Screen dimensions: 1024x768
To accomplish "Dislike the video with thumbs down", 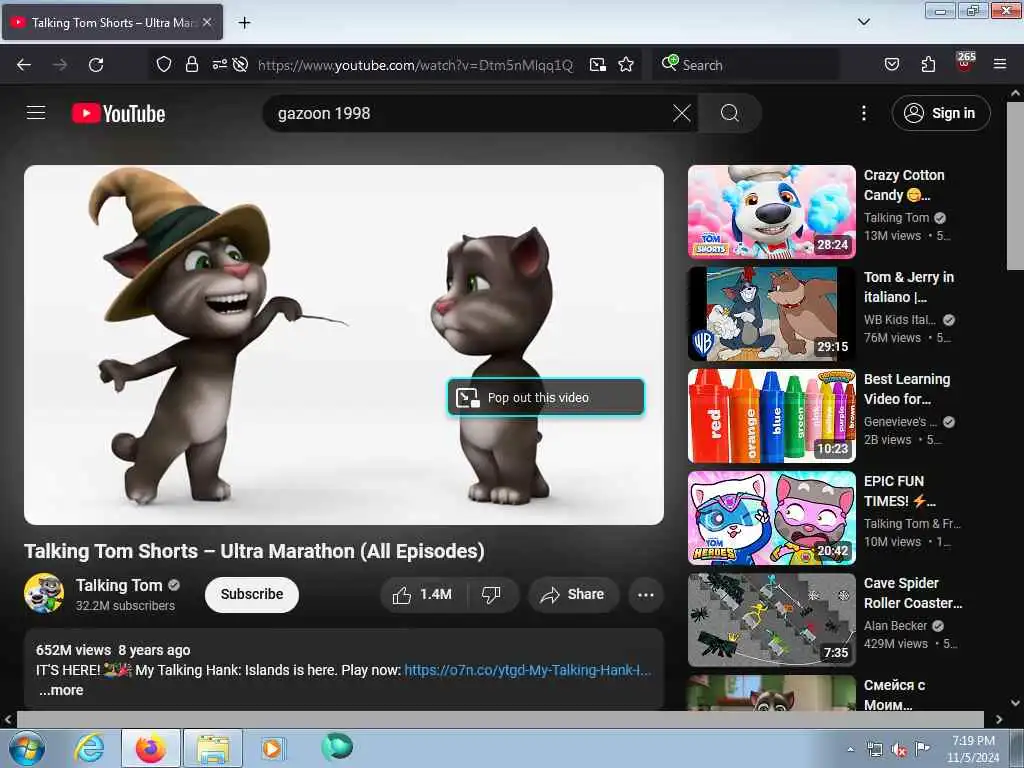I will pyautogui.click(x=491, y=594).
